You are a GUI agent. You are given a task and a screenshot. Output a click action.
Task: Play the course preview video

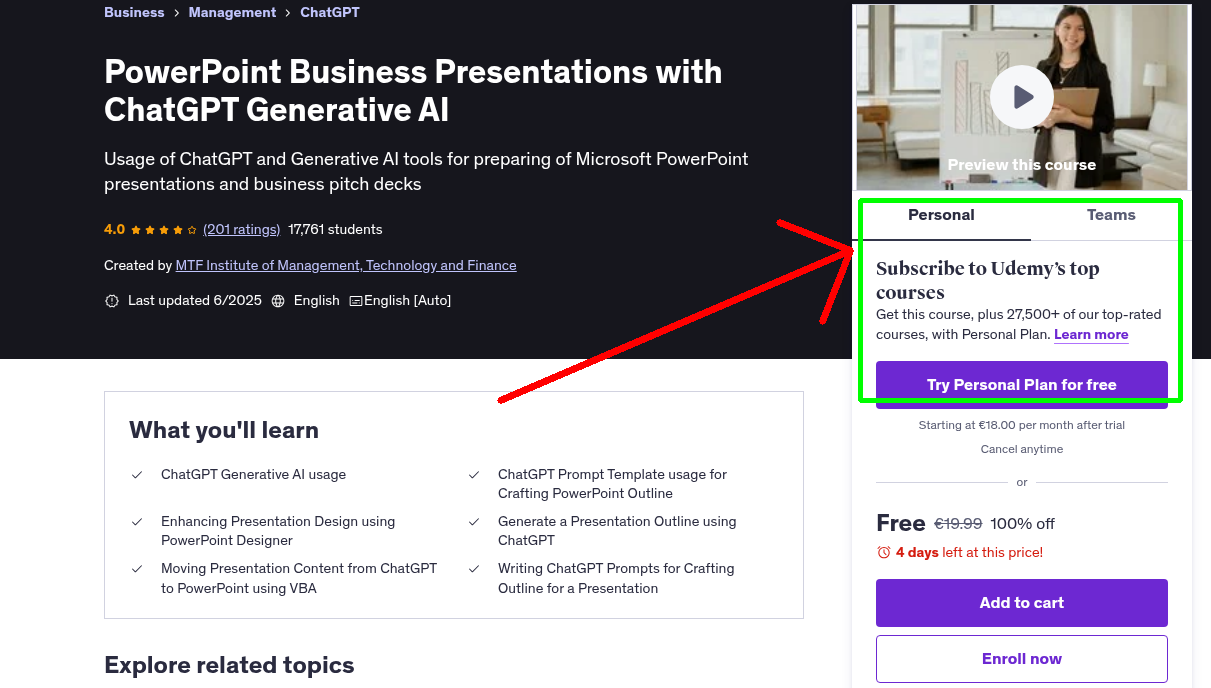tap(1021, 97)
